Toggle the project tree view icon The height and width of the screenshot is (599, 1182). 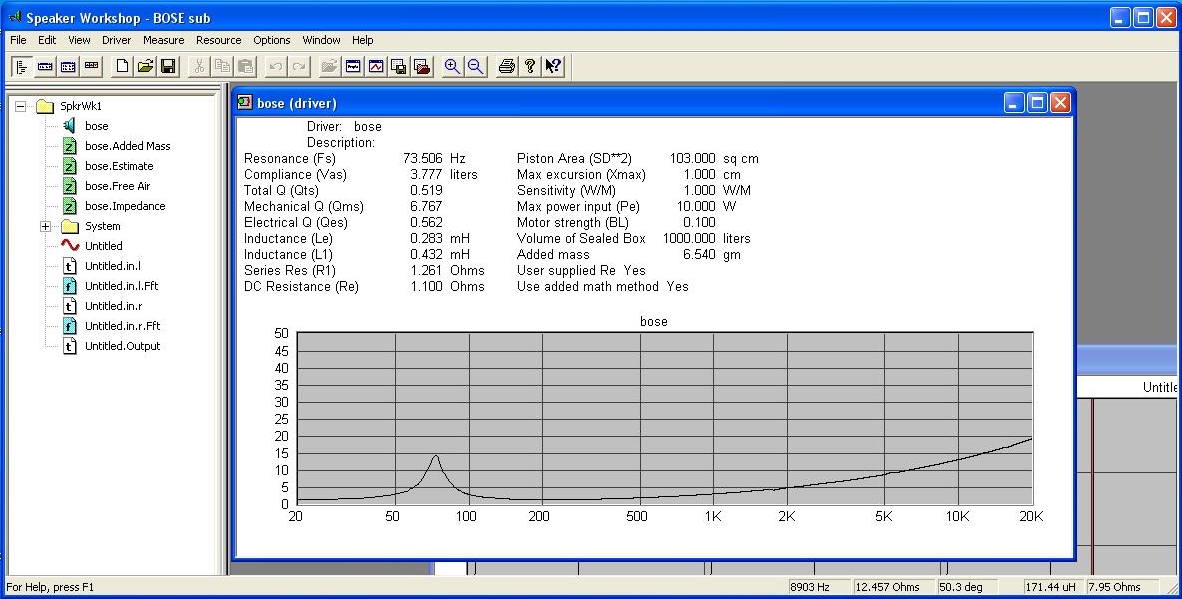click(22, 66)
